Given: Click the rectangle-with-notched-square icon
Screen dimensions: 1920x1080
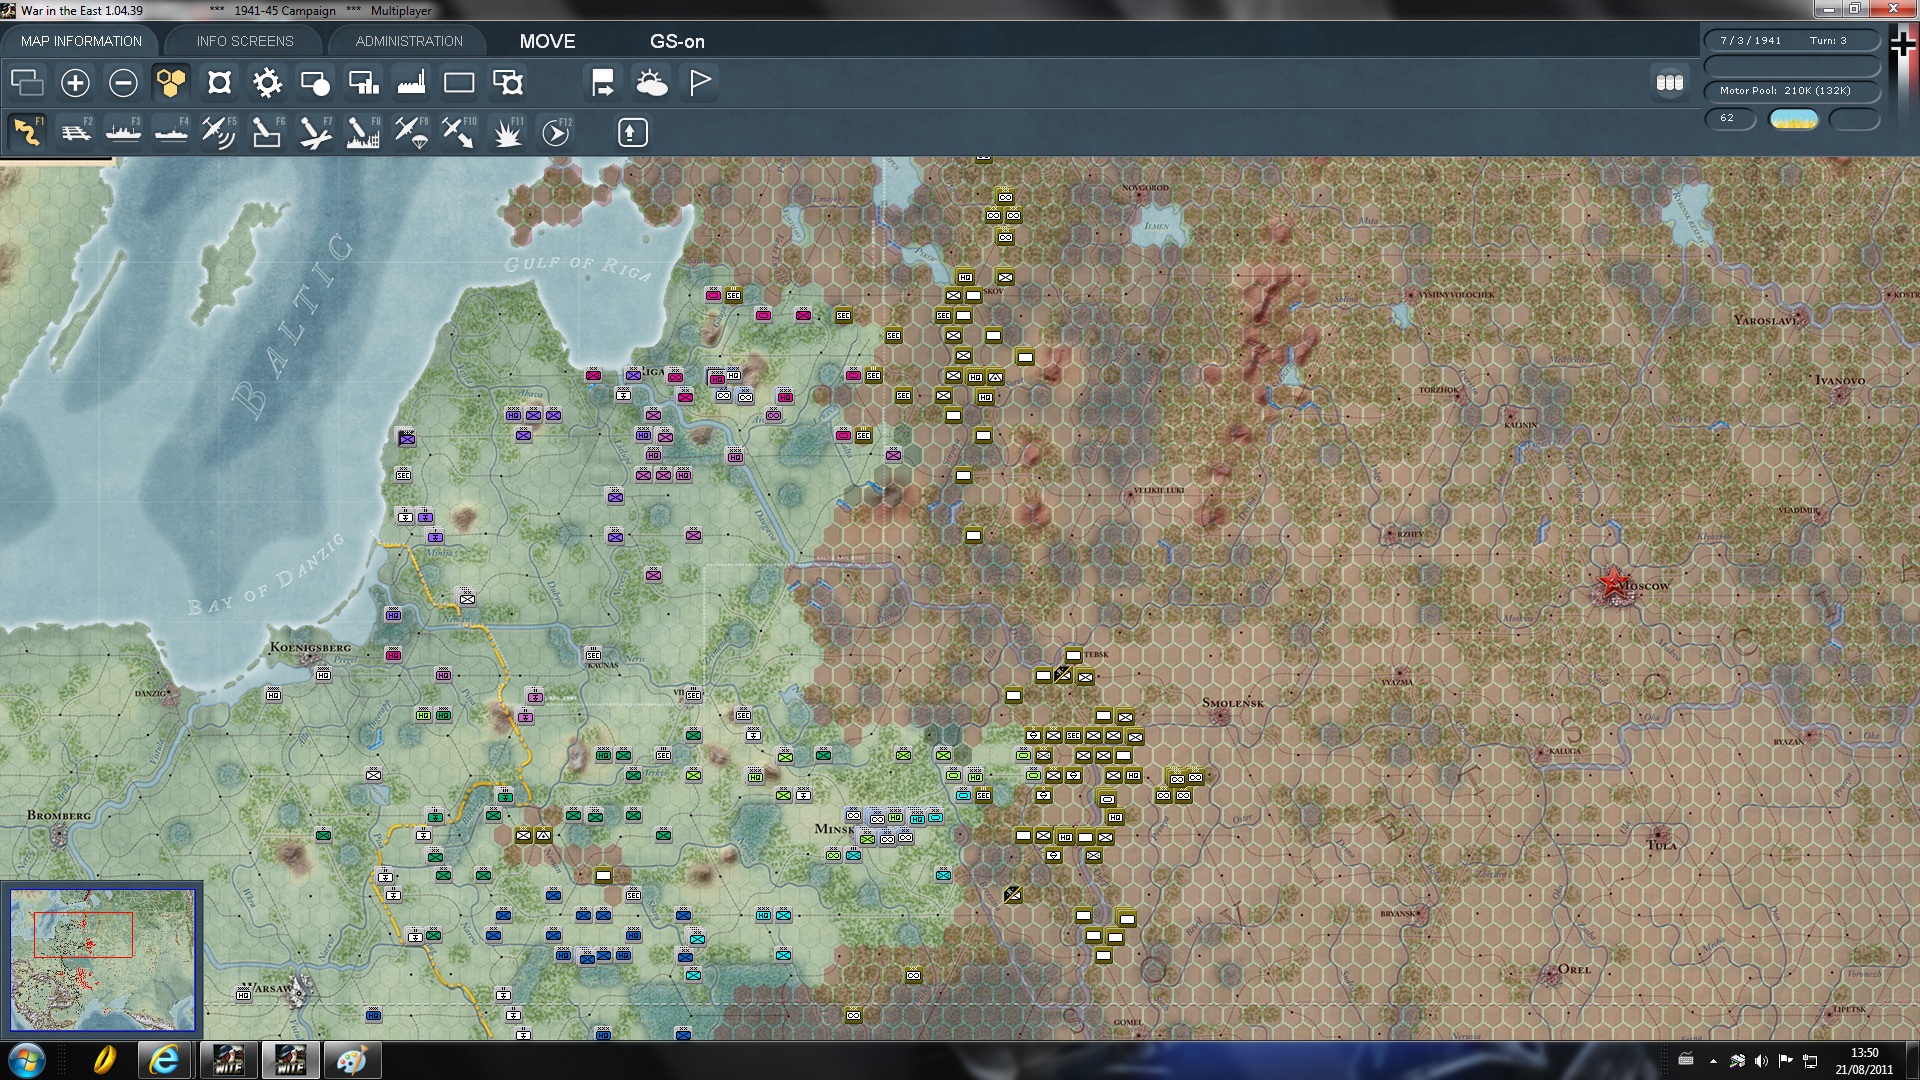Looking at the screenshot, I should point(507,83).
